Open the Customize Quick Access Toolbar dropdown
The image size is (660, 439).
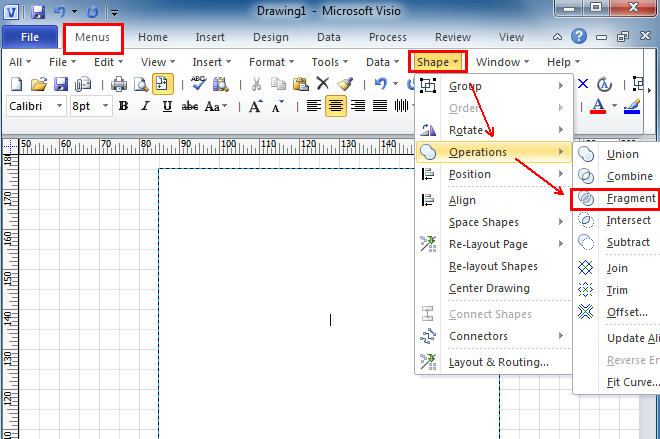point(114,12)
